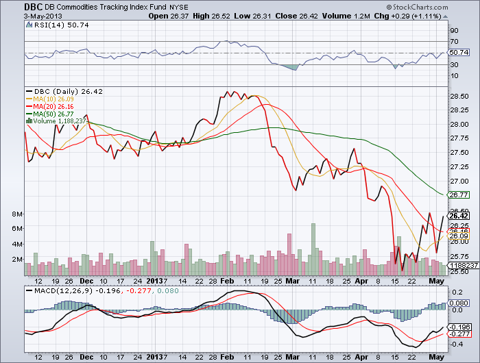Click the -0.196 MACD value tag

(459, 327)
